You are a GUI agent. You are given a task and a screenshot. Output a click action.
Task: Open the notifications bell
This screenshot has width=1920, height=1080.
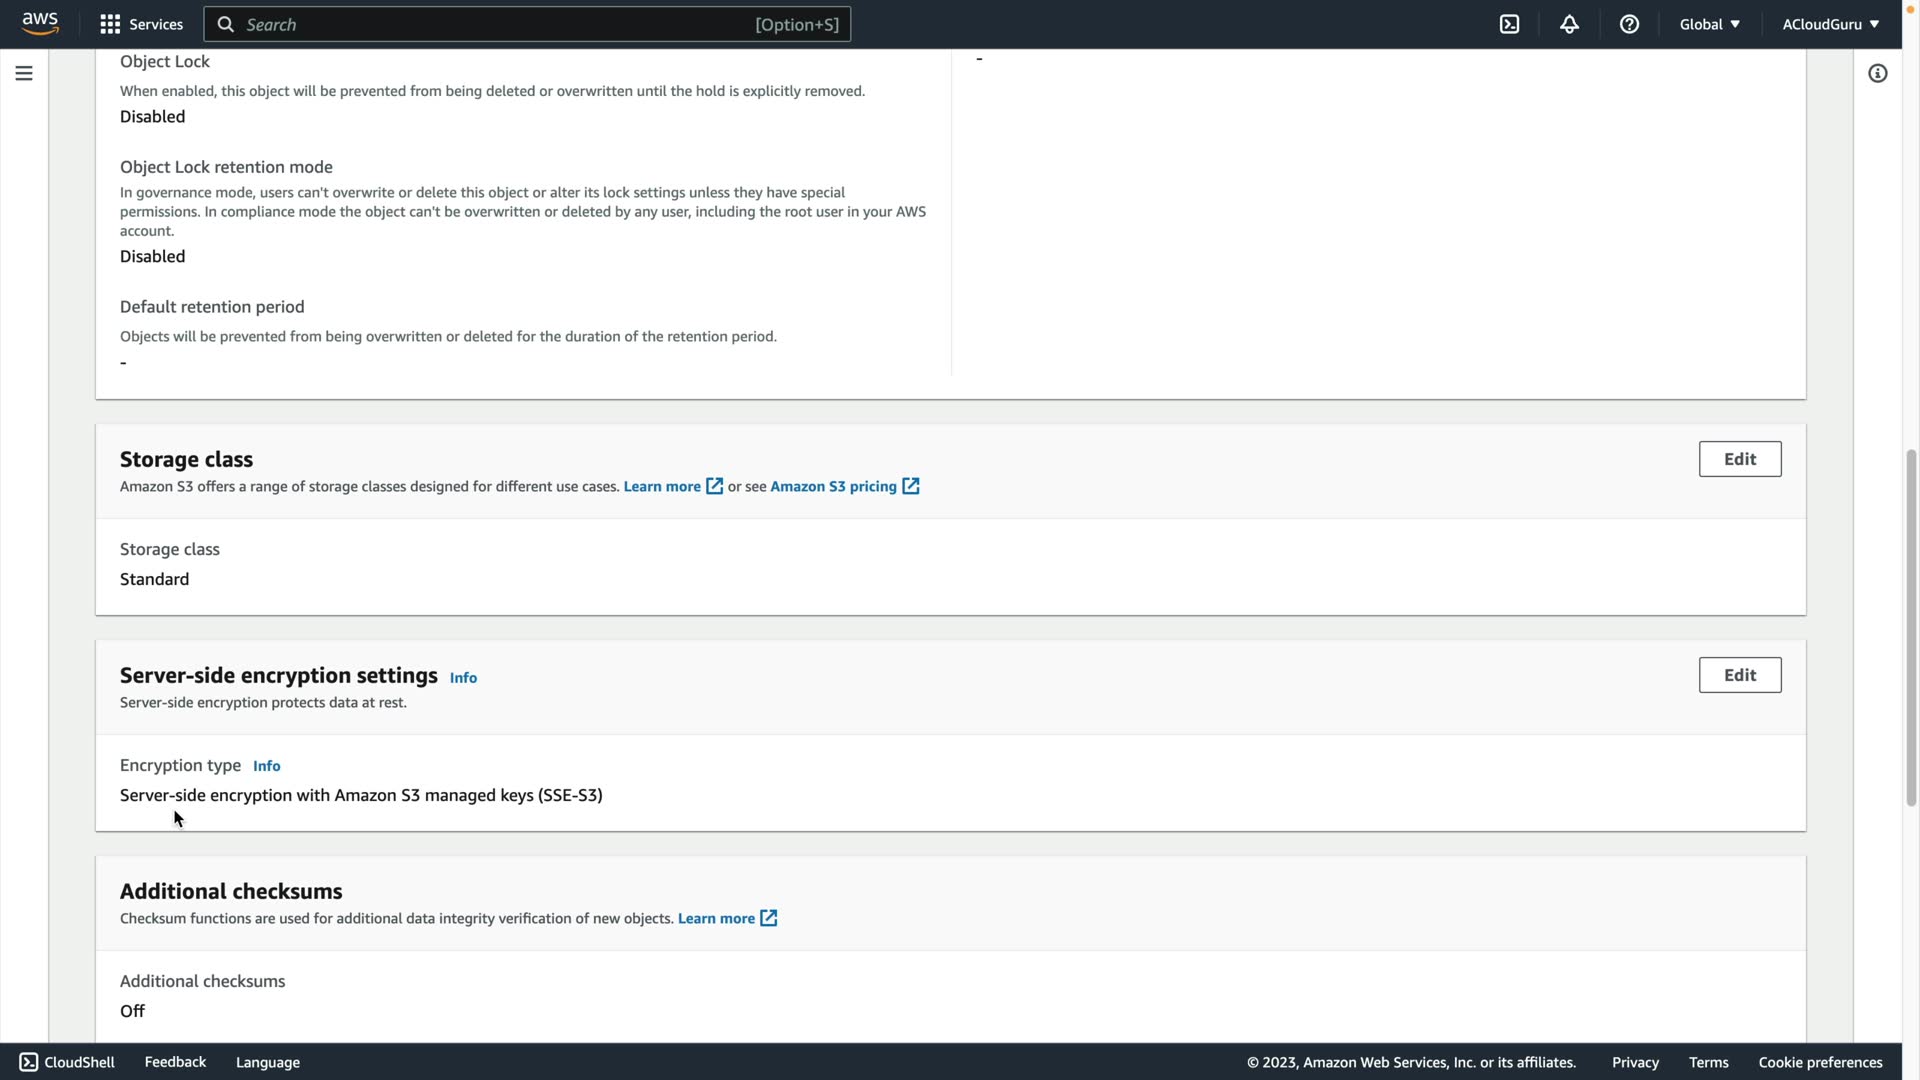point(1569,24)
